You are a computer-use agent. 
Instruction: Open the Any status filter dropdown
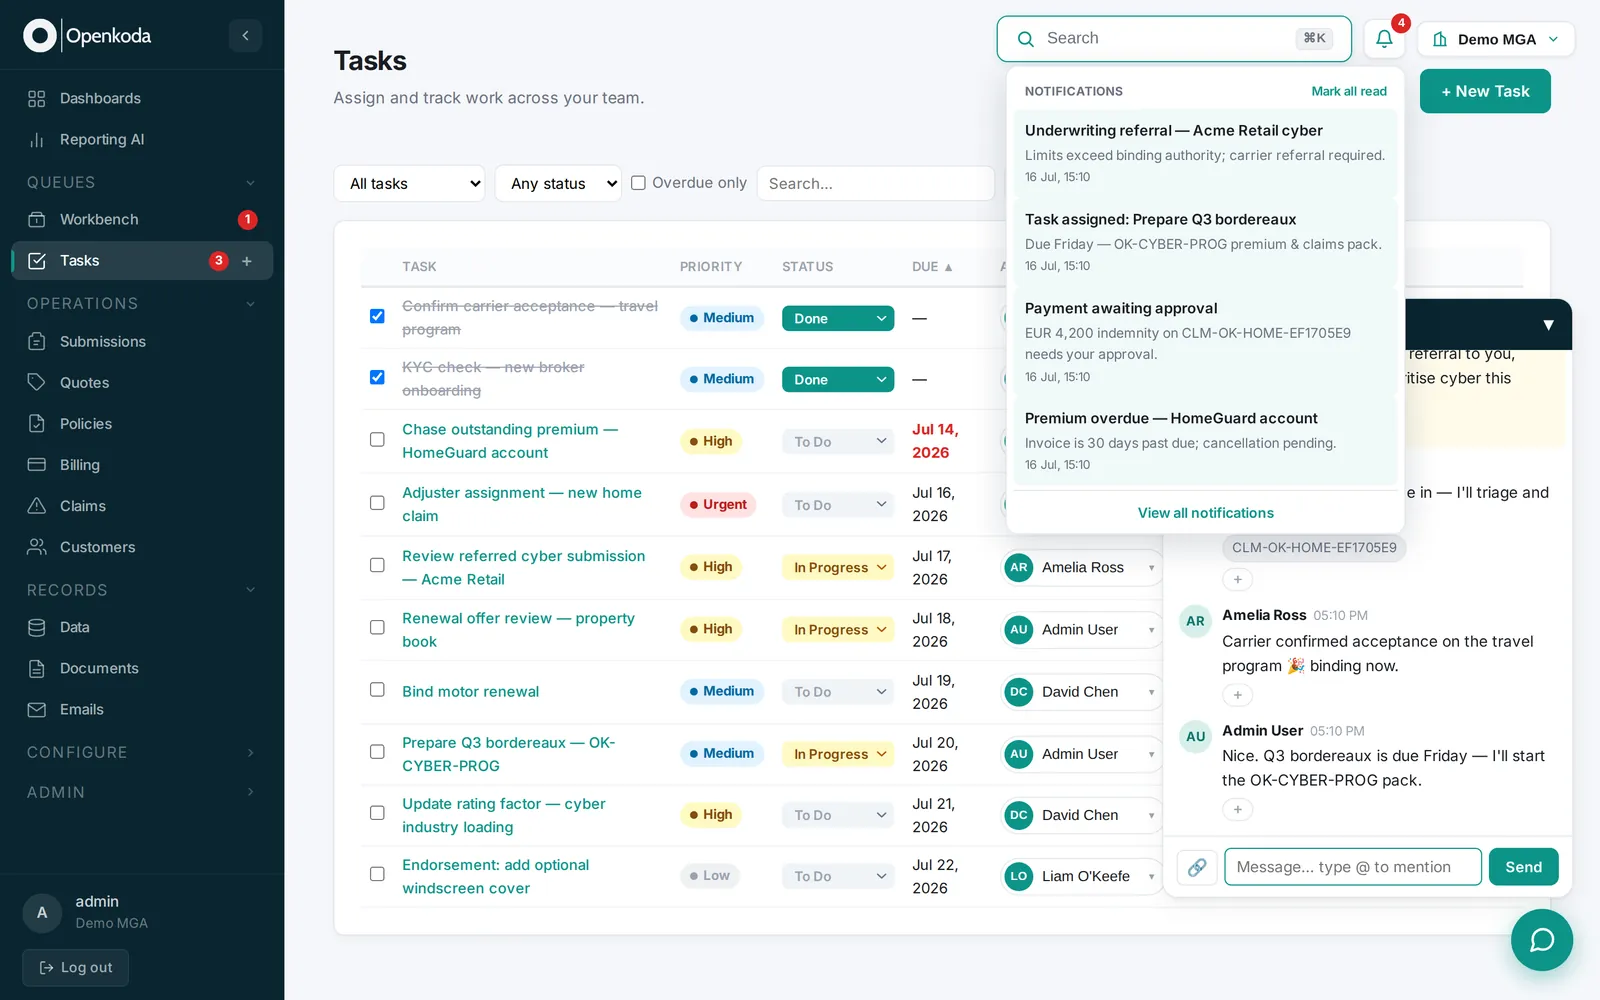[x=558, y=184]
